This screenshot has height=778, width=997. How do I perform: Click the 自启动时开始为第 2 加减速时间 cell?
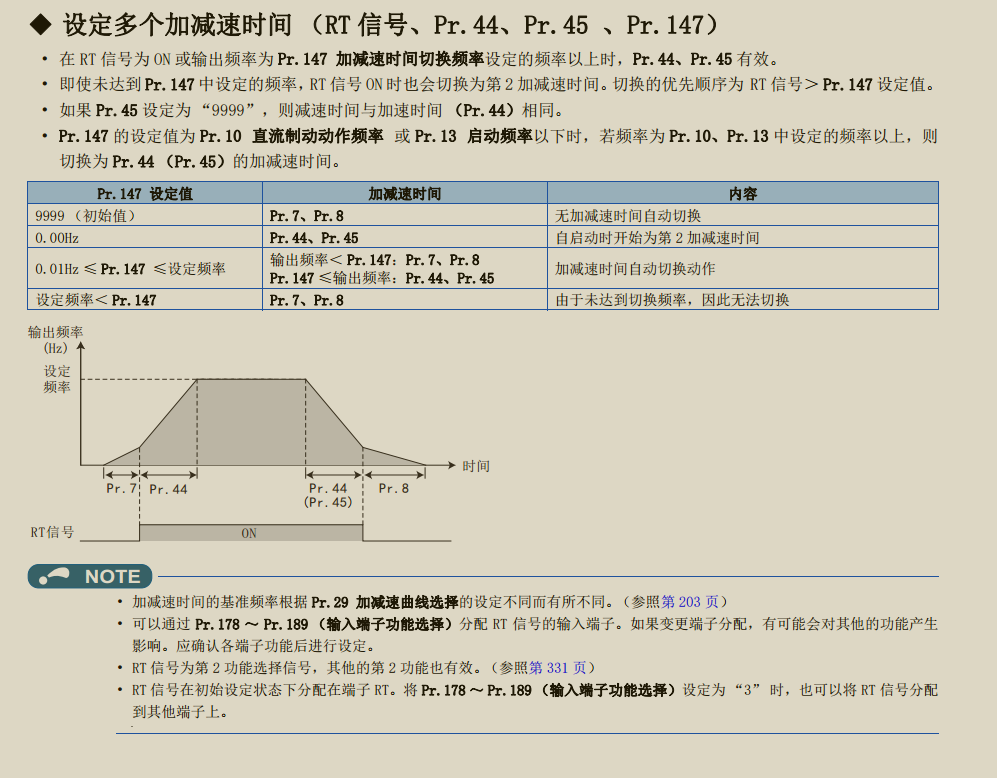(657, 238)
